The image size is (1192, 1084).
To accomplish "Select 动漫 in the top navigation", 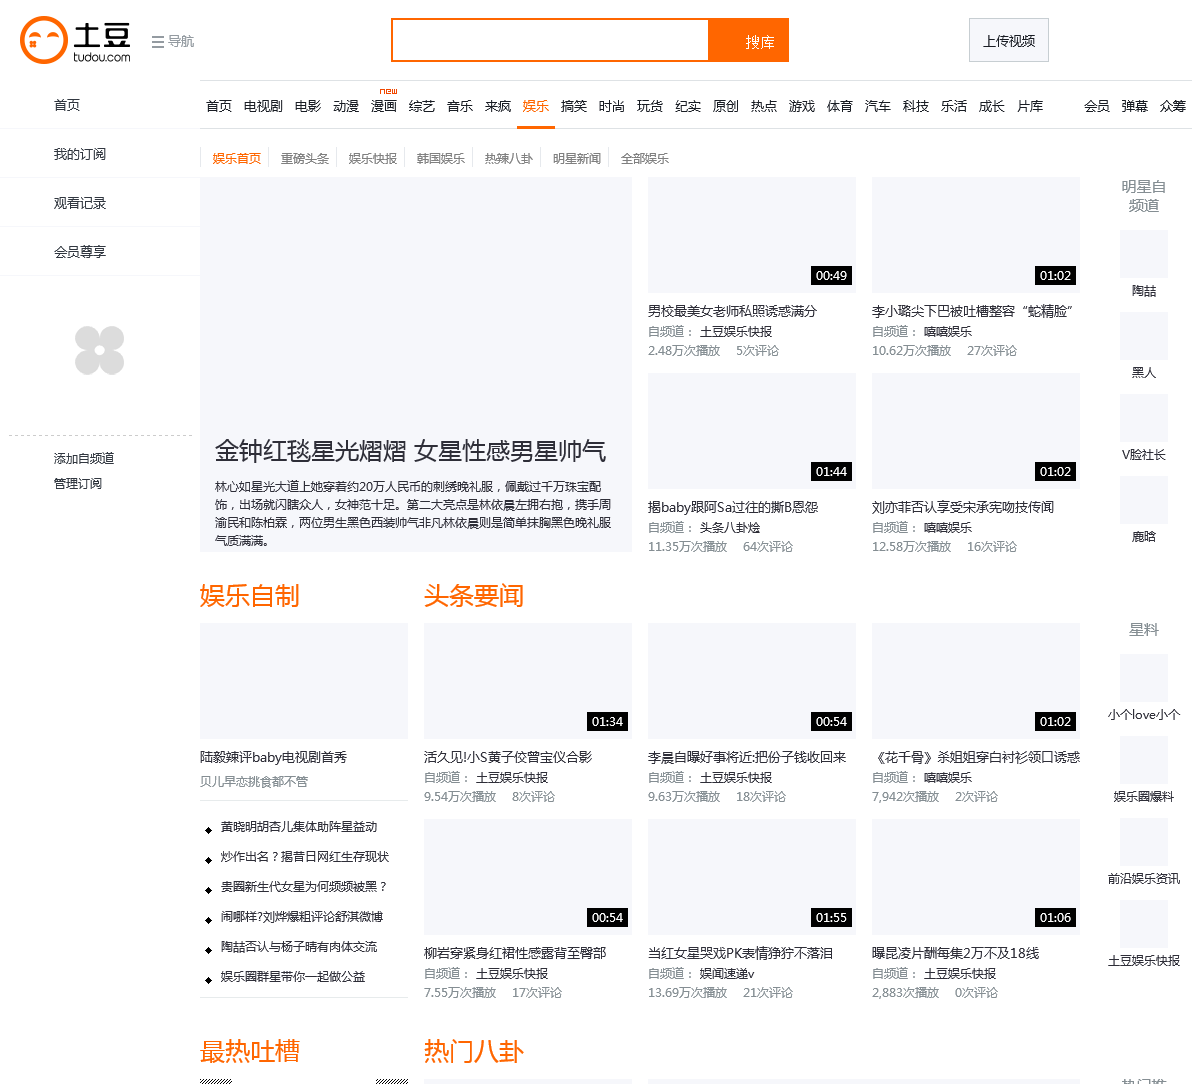I will [x=346, y=106].
